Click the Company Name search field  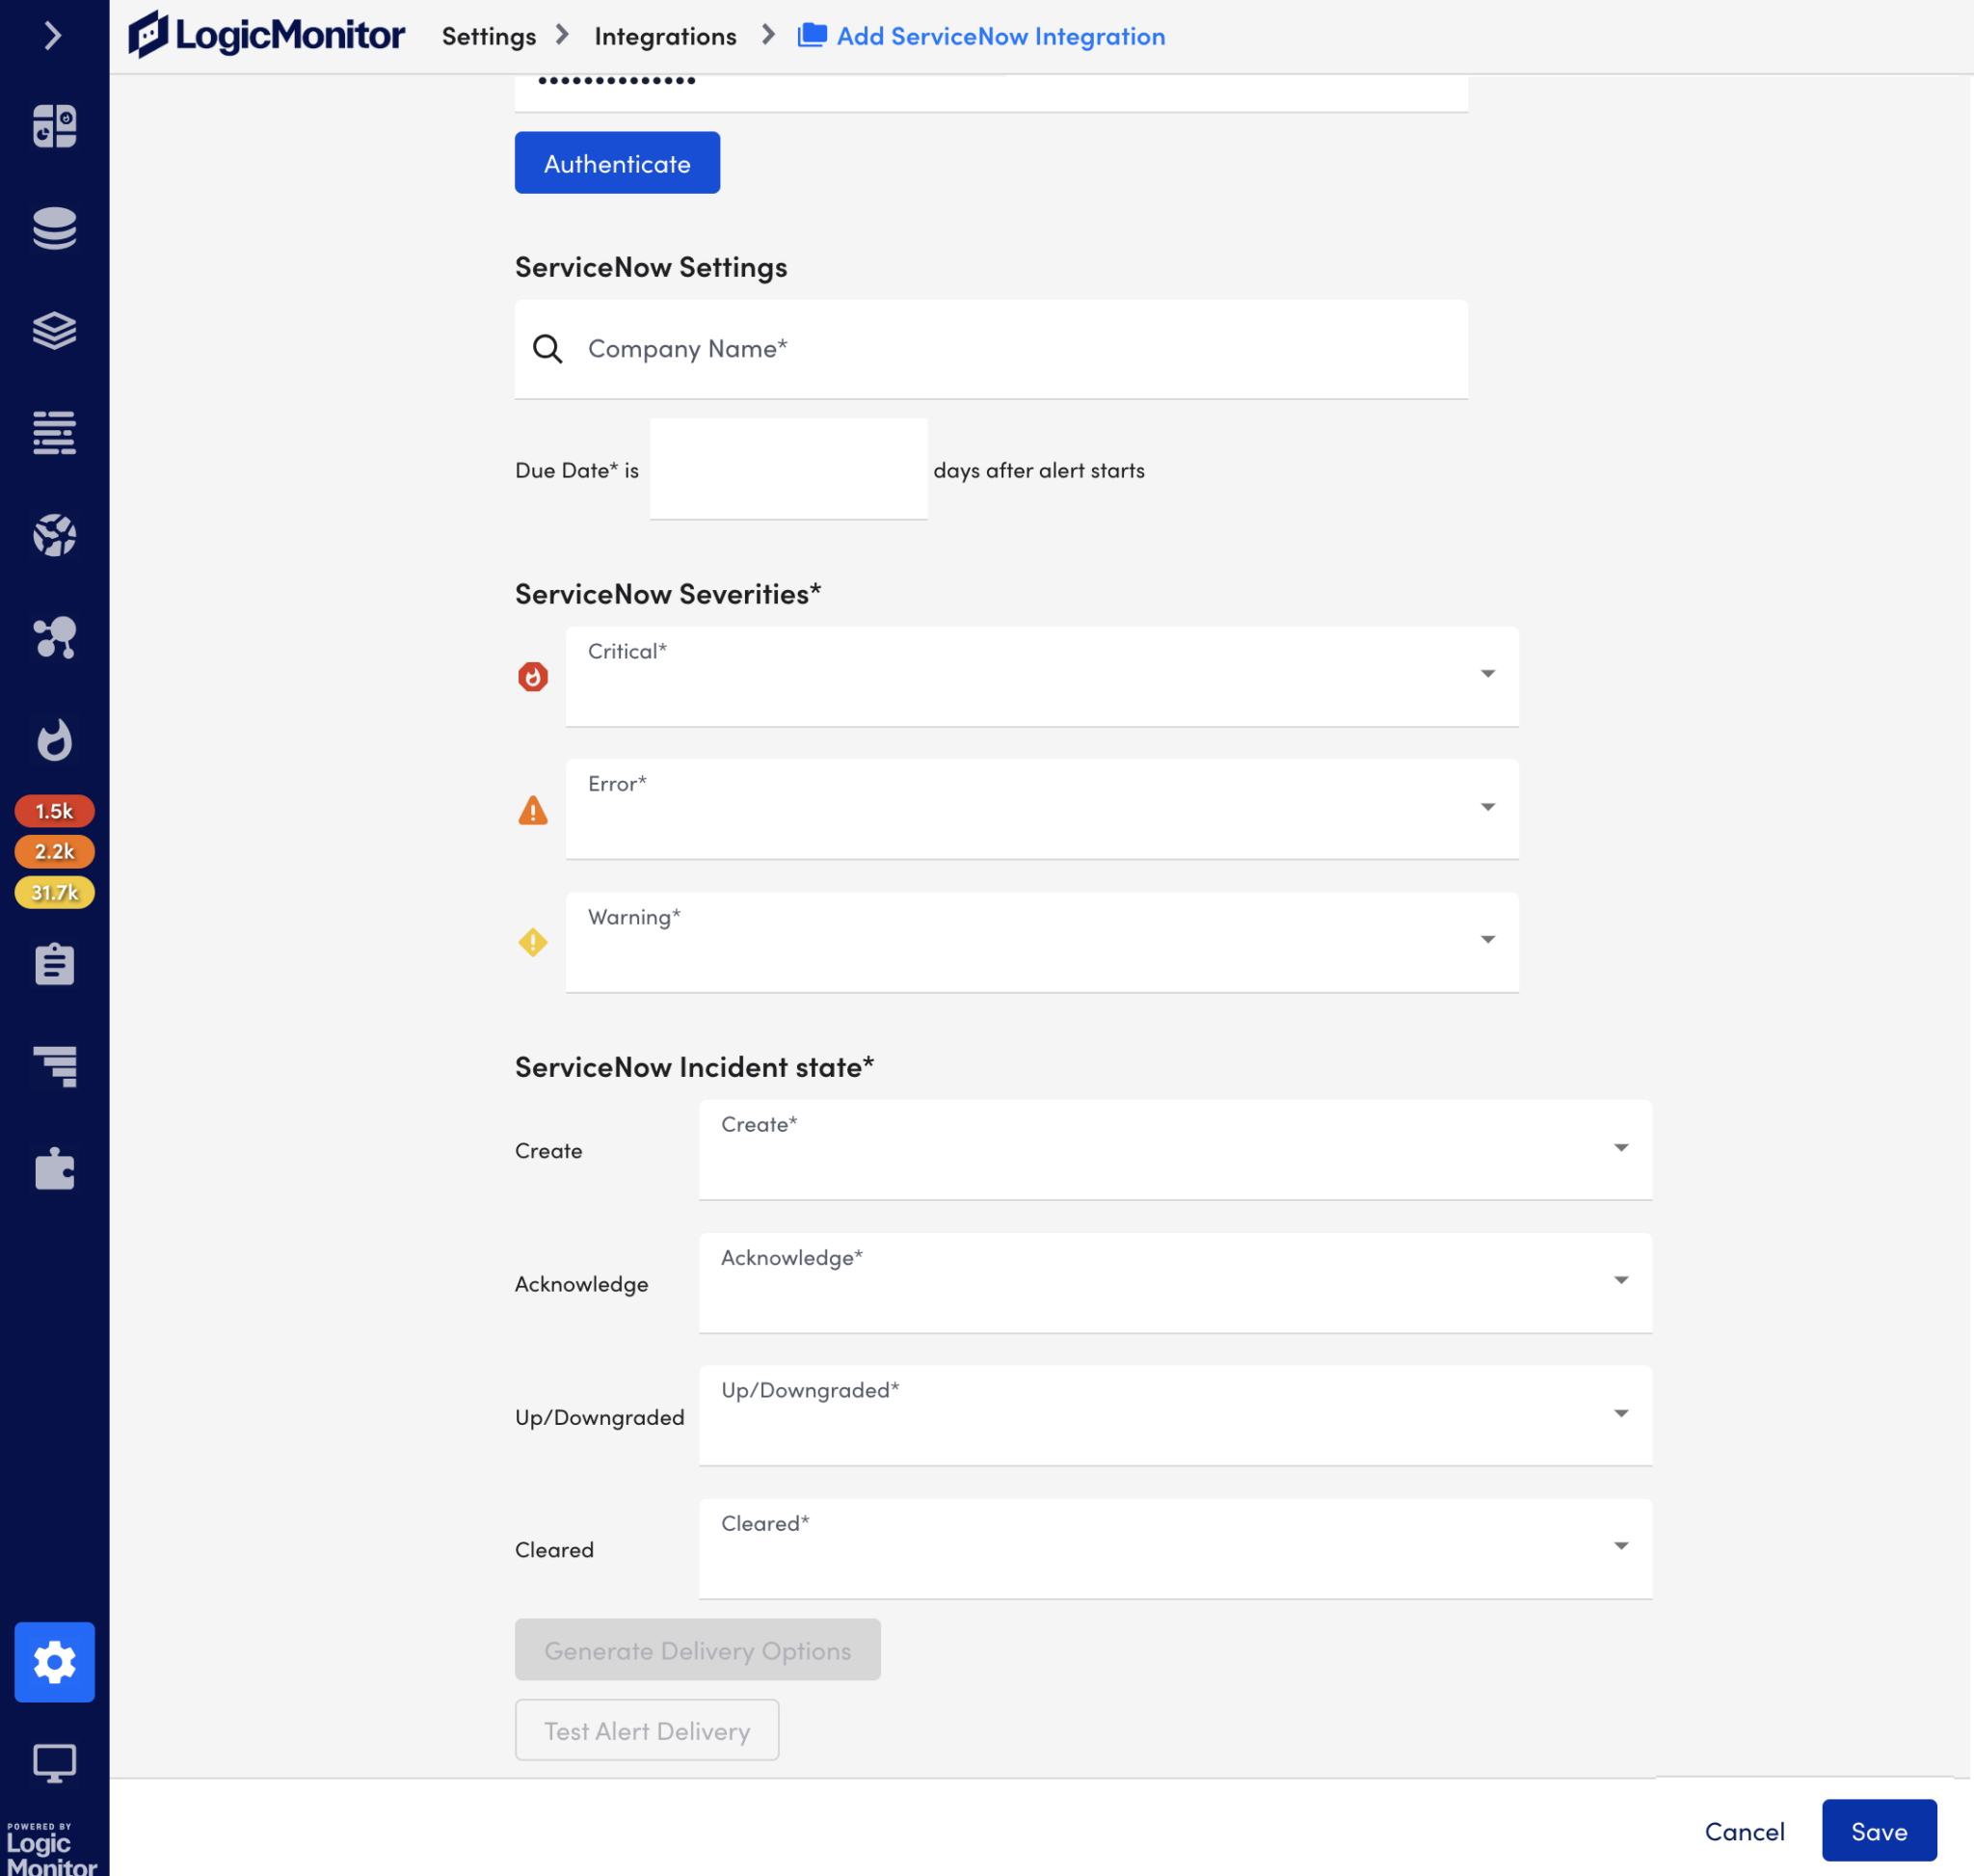tap(990, 349)
